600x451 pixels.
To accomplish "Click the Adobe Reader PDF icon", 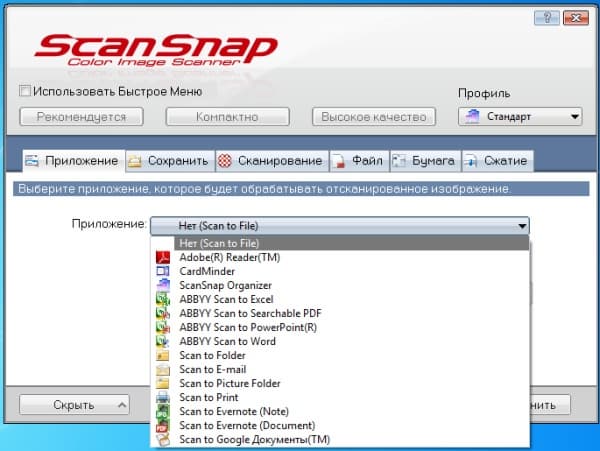I will click(163, 257).
